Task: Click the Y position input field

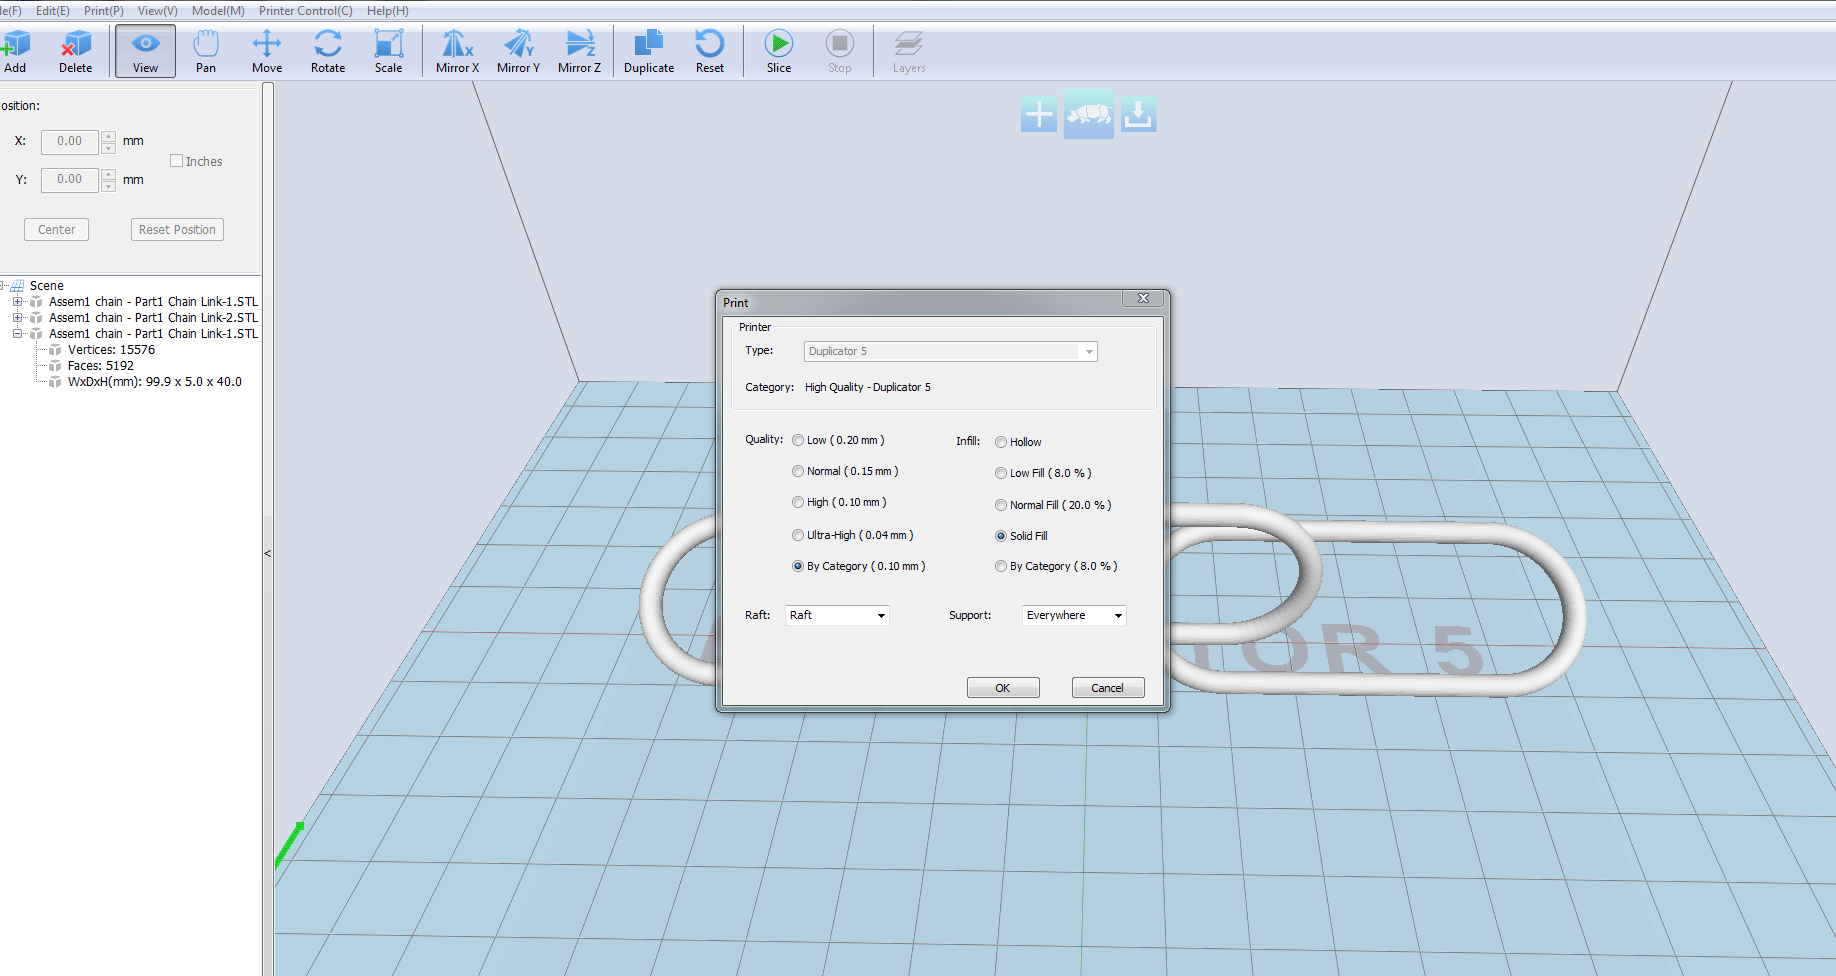Action: click(70, 180)
